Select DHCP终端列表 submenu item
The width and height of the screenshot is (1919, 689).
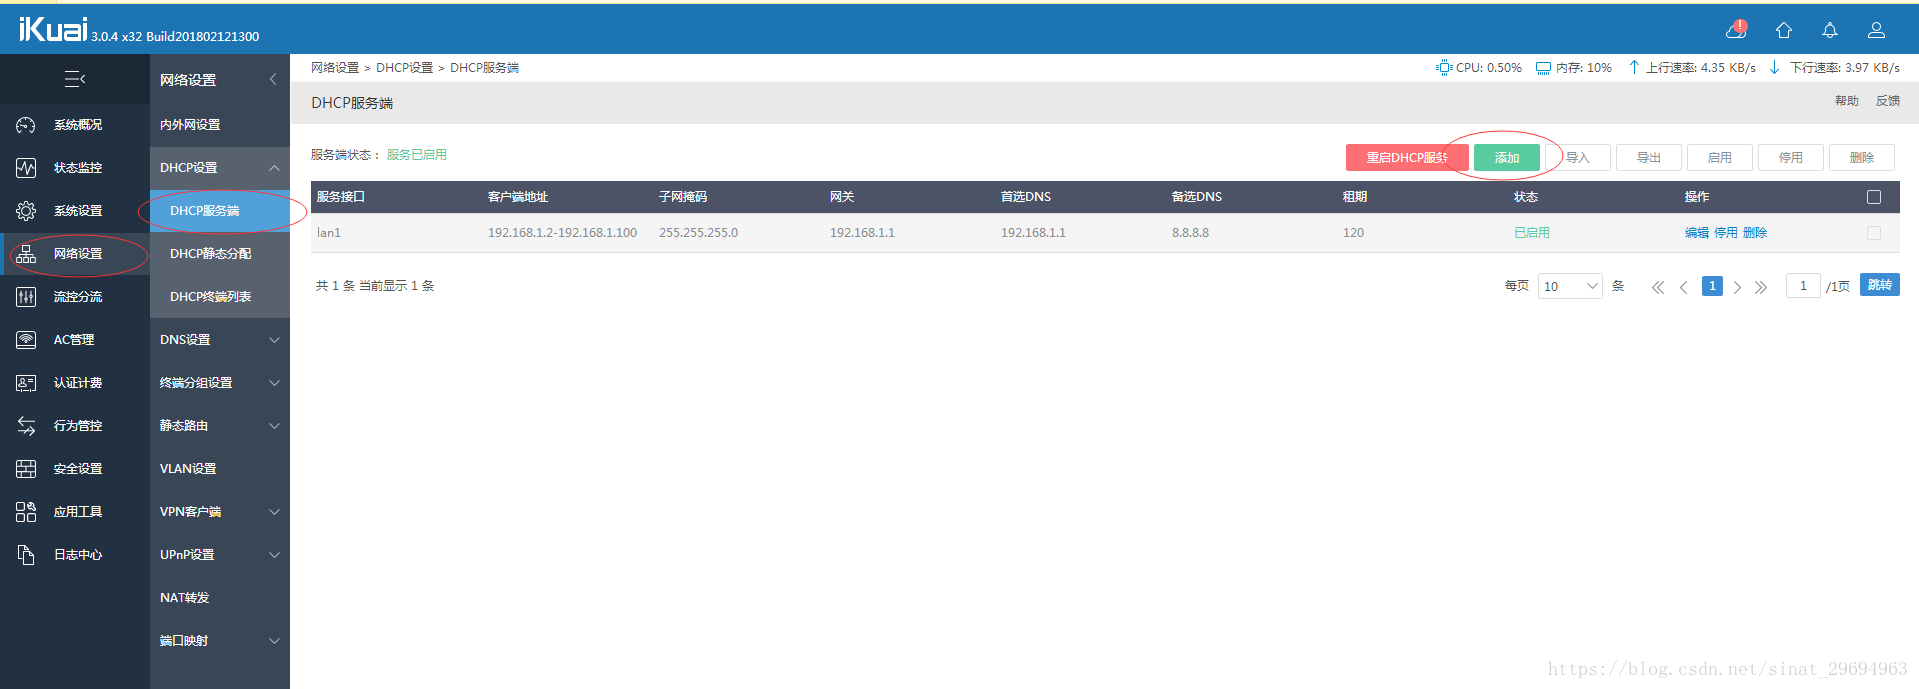click(x=220, y=297)
